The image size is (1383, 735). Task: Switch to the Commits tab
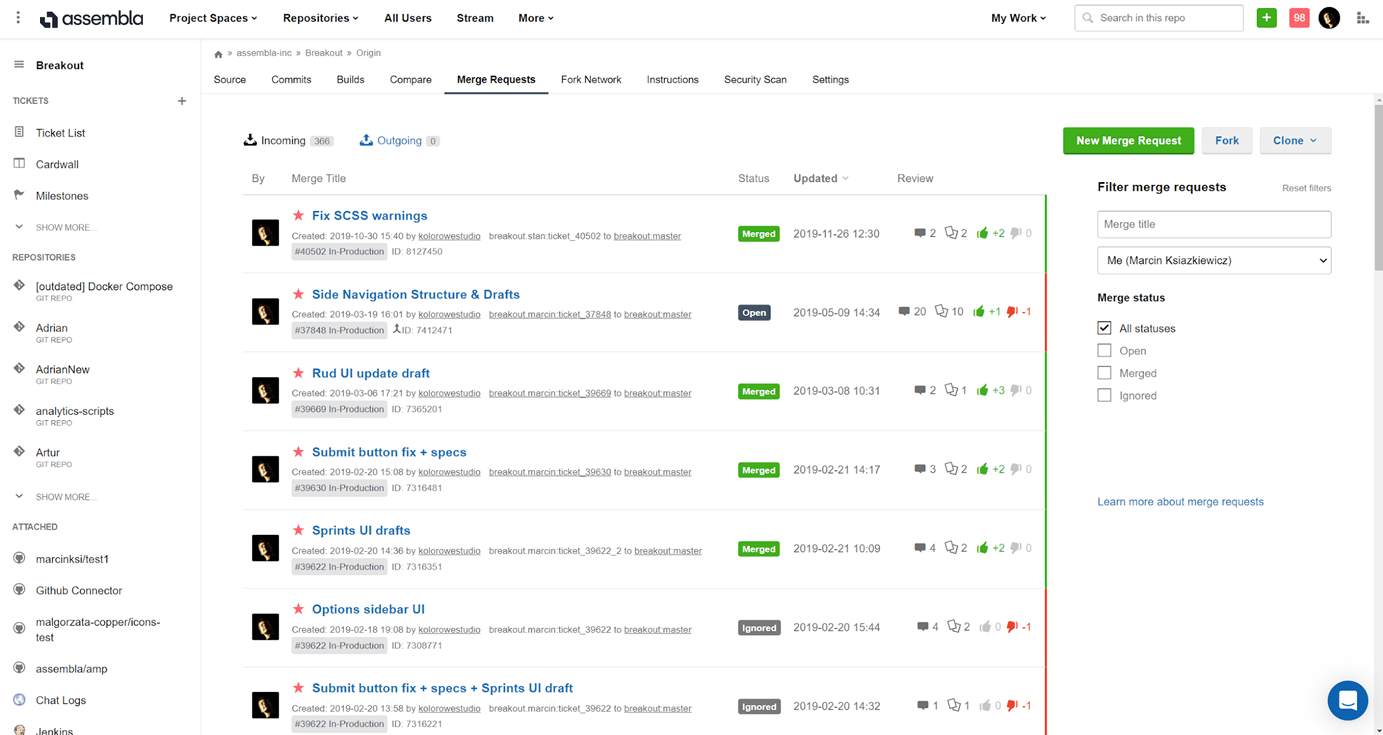click(x=290, y=79)
